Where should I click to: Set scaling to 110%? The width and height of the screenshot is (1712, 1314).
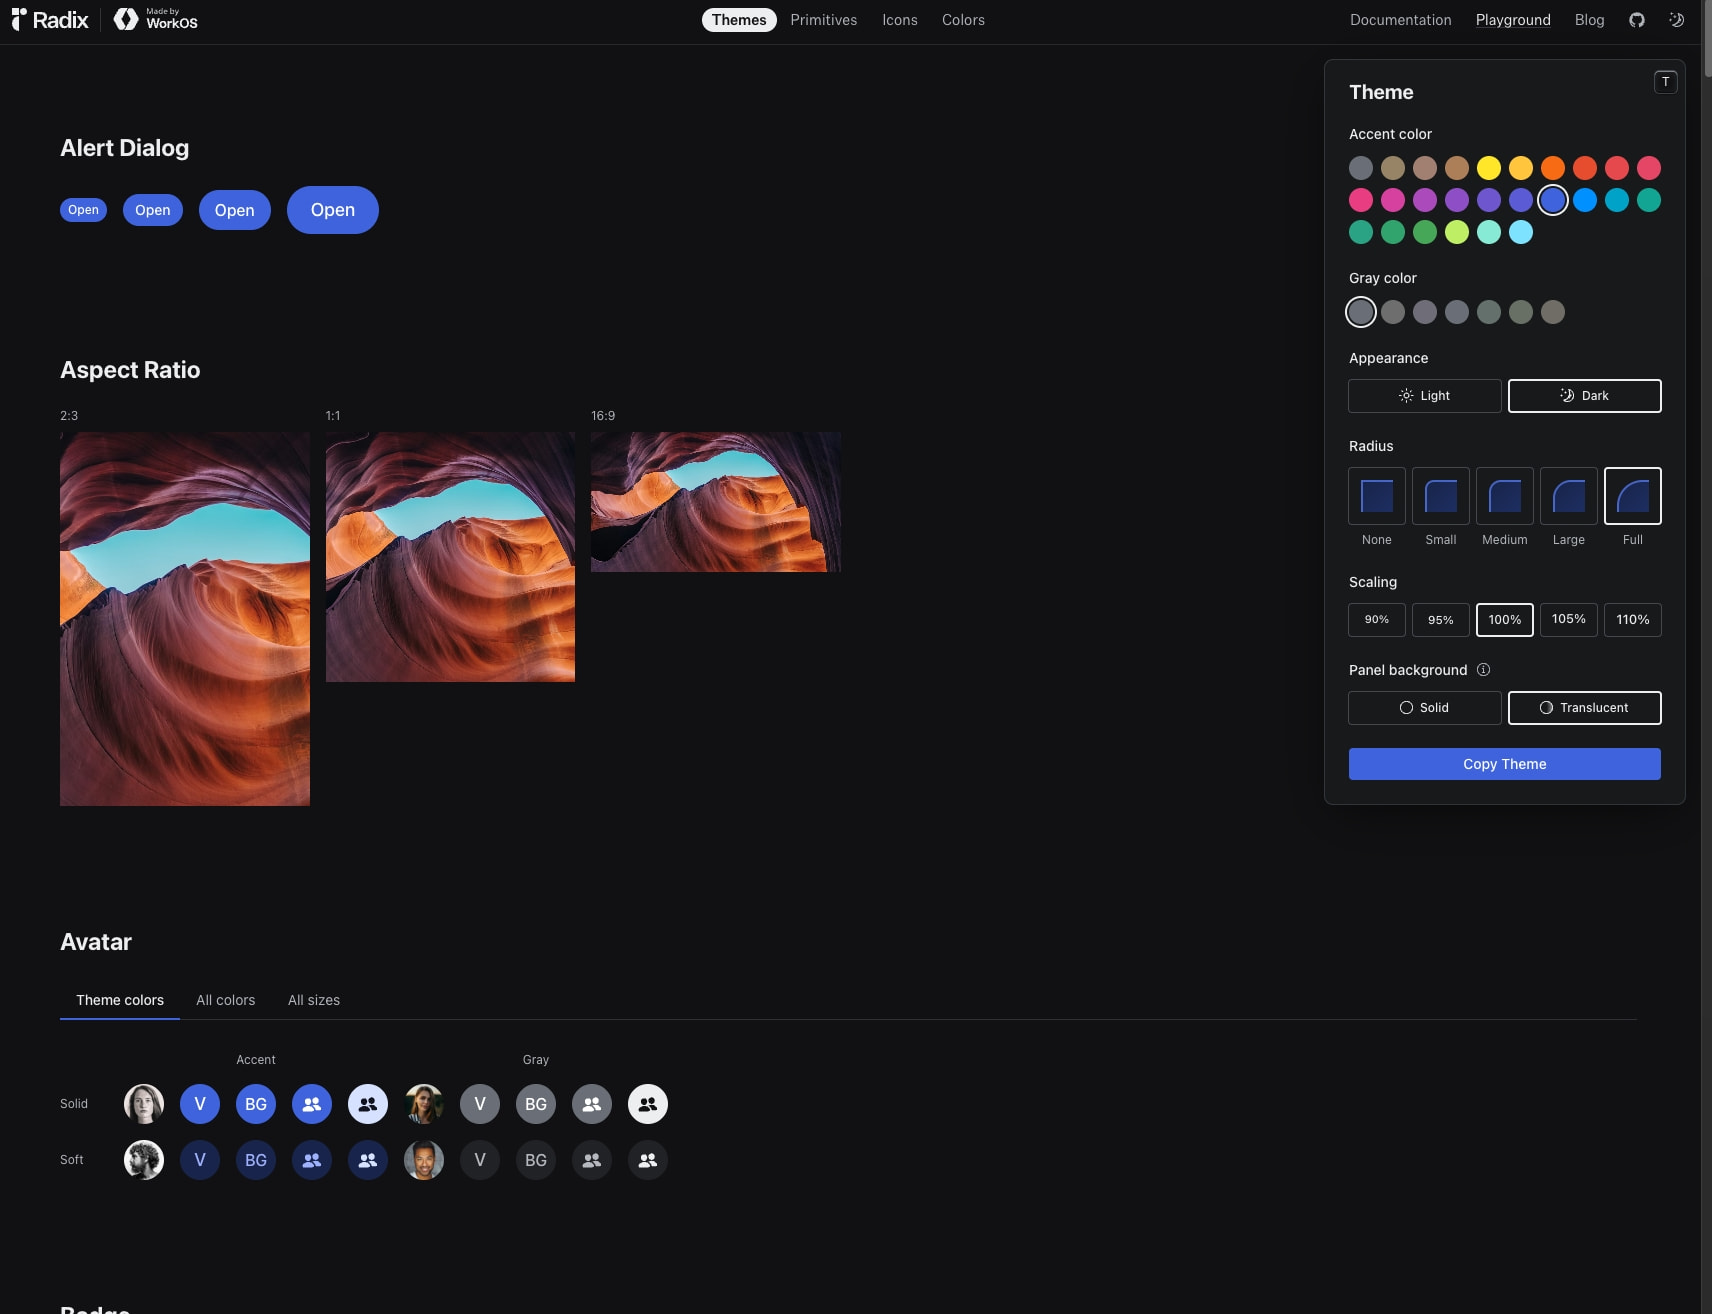point(1633,620)
